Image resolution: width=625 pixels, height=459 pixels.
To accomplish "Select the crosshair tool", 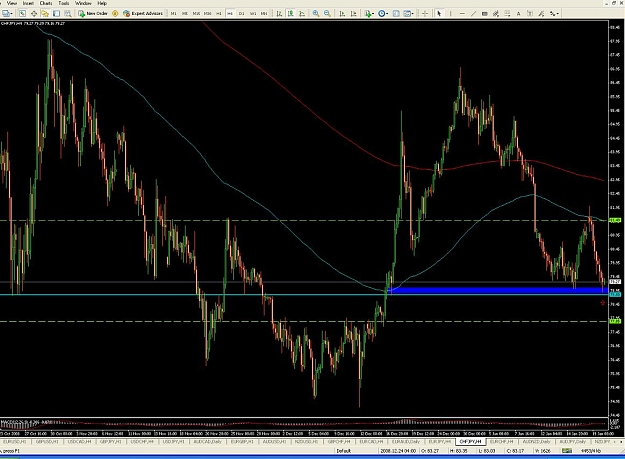I will [425, 14].
